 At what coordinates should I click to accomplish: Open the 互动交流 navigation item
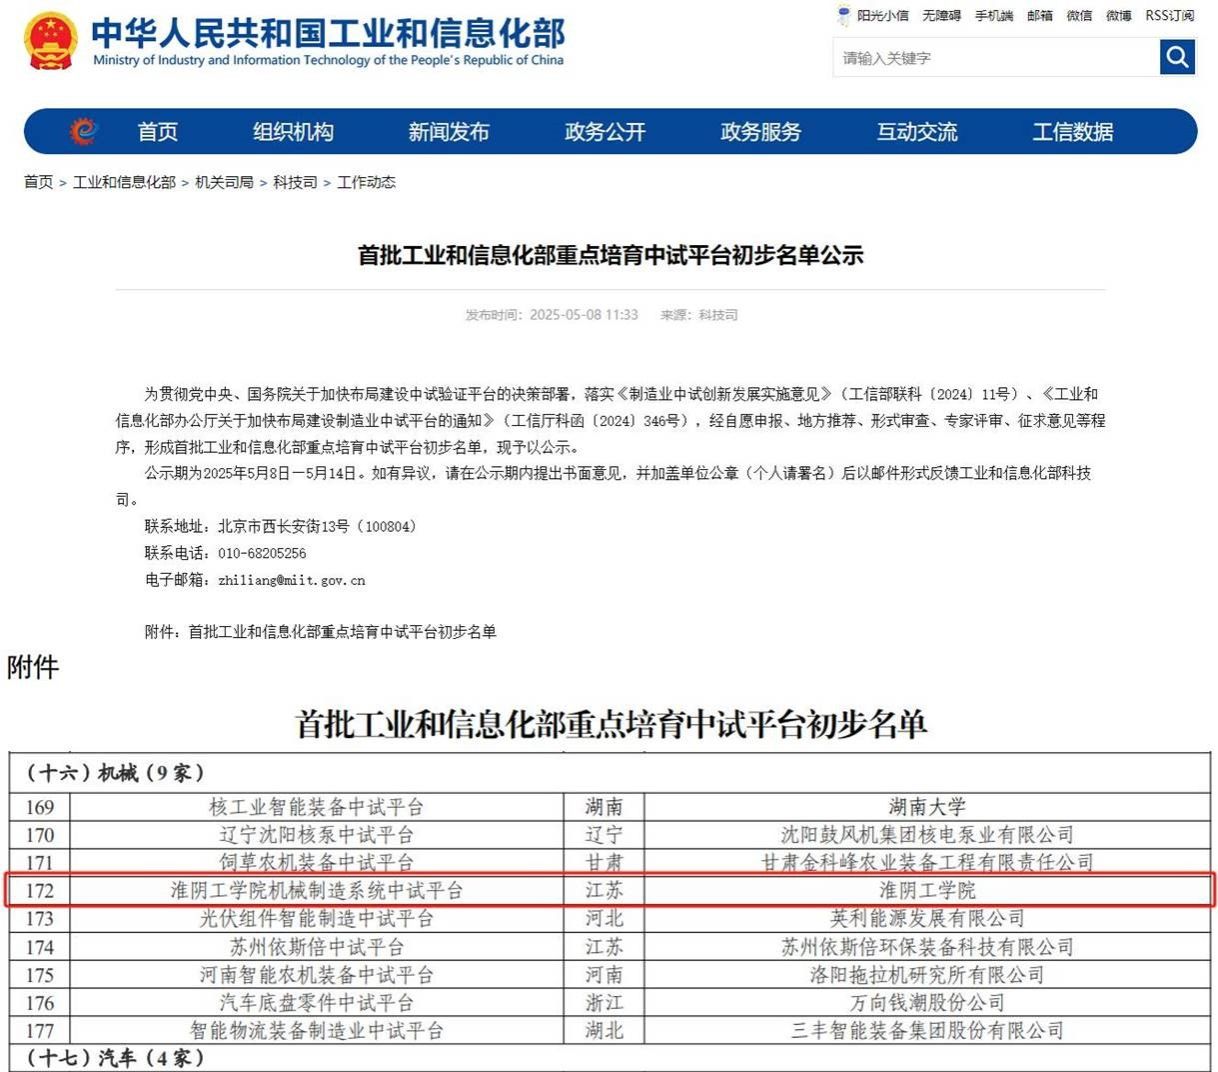pos(917,132)
